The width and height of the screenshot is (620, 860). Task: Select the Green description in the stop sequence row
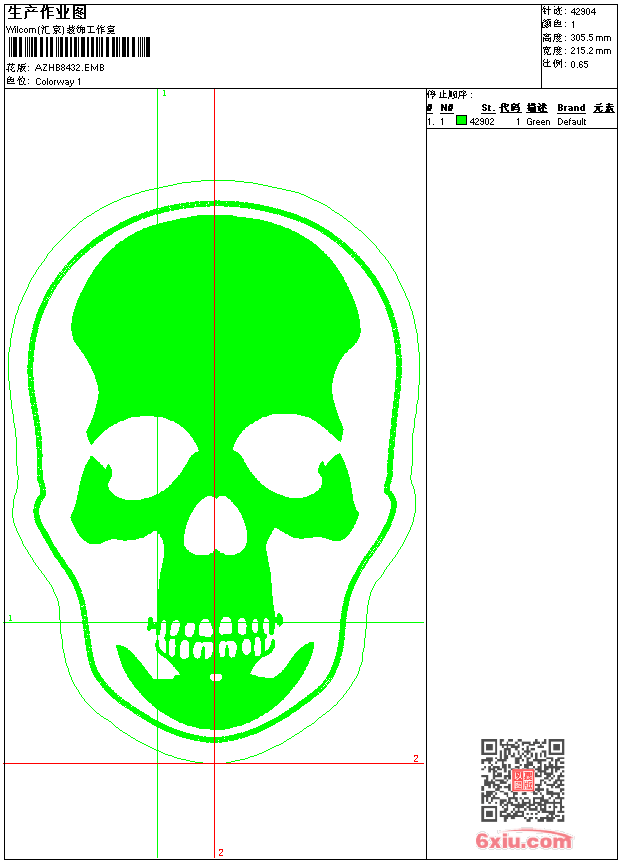pyautogui.click(x=538, y=122)
